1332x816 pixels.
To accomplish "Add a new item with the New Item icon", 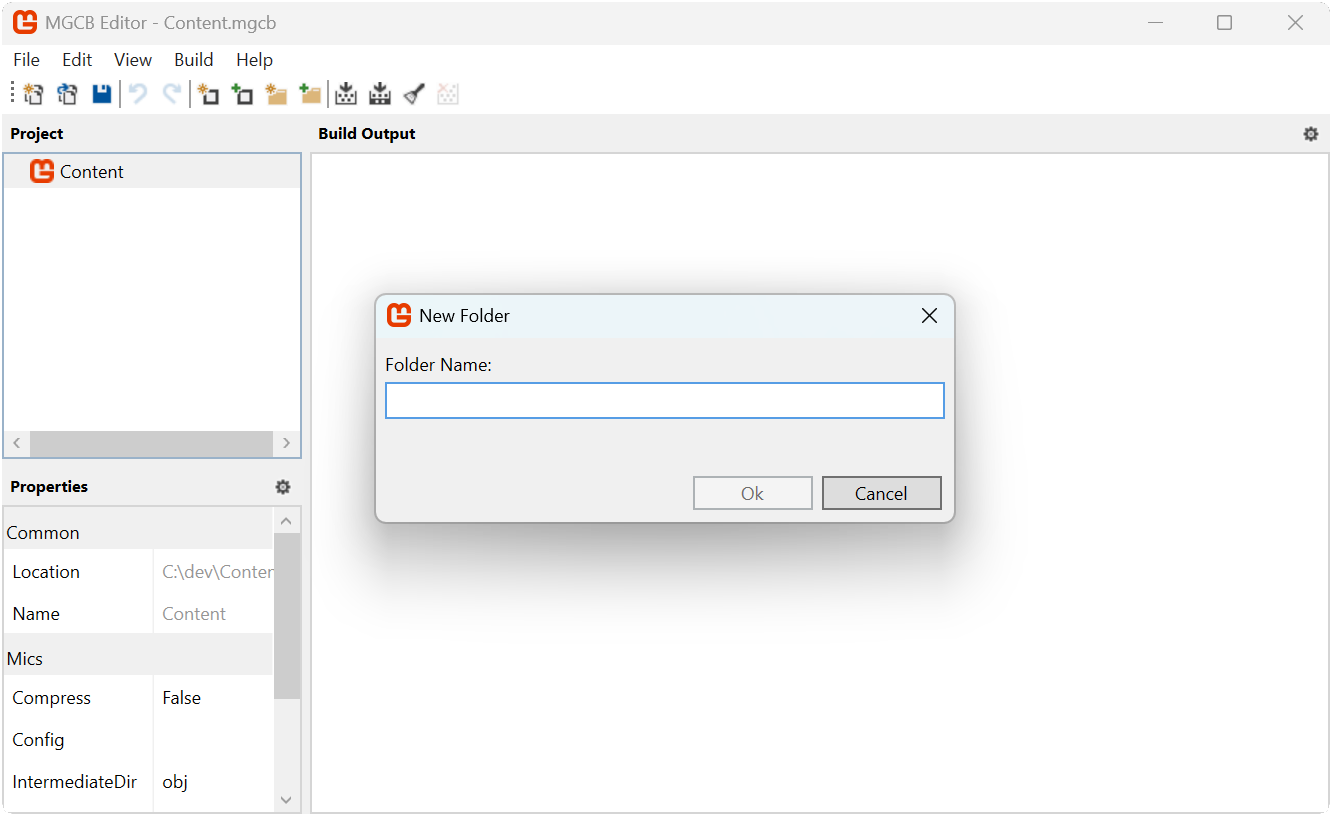I will point(207,93).
